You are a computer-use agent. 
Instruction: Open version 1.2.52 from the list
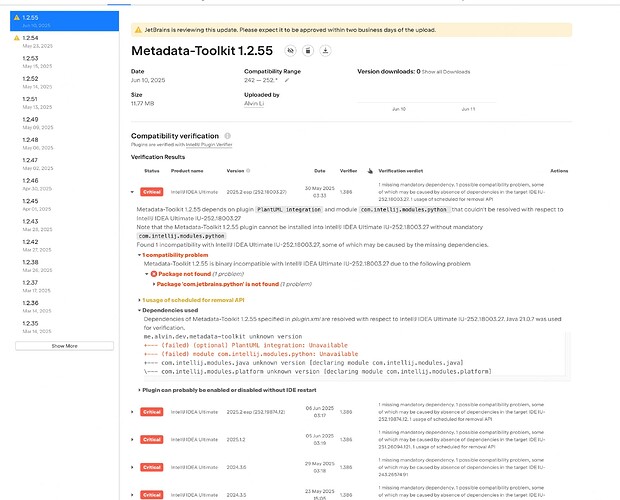click(64, 82)
